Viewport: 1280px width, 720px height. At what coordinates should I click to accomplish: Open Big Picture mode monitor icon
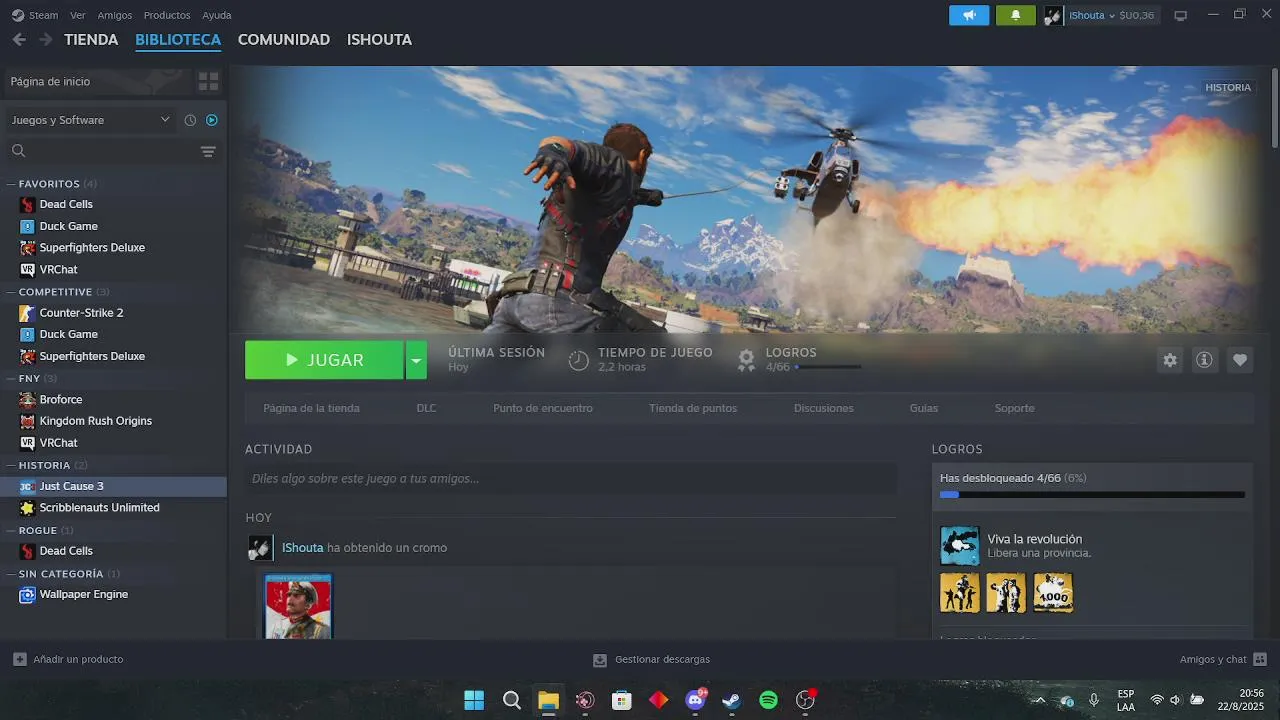point(1180,15)
